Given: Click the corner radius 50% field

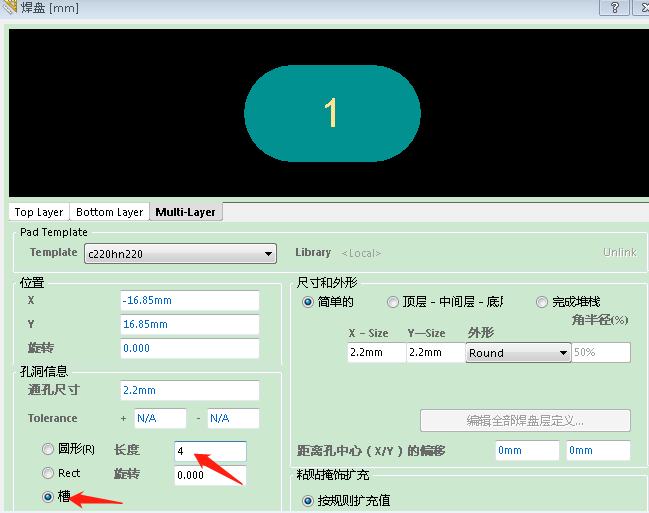Looking at the screenshot, I should 601,353.
